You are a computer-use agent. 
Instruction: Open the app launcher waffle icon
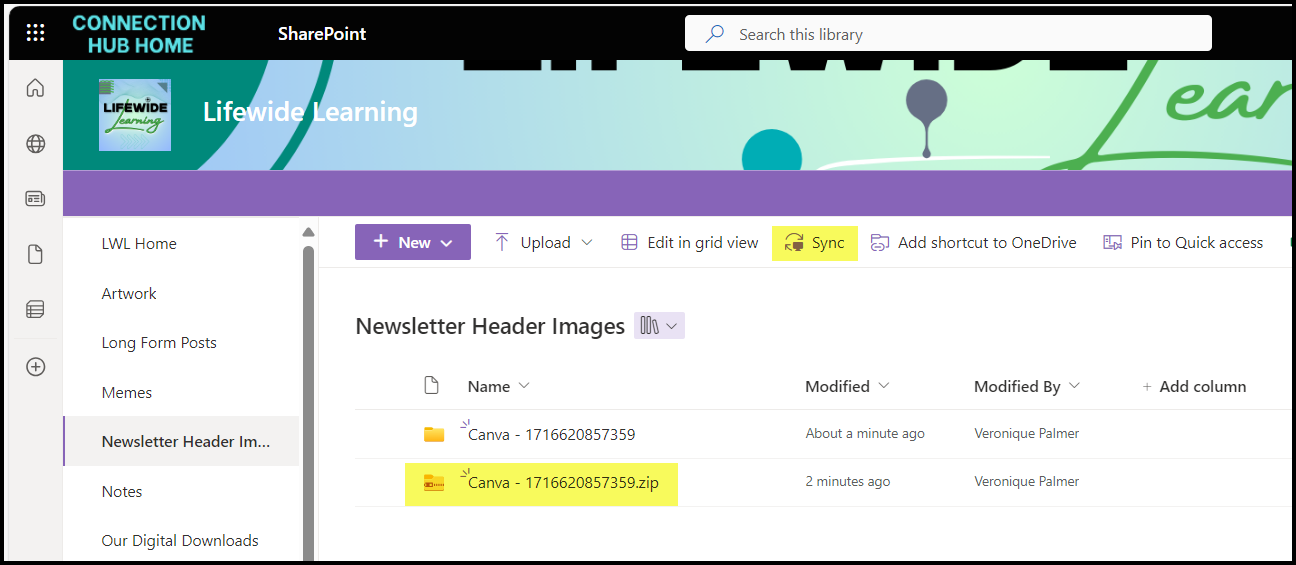[35, 34]
